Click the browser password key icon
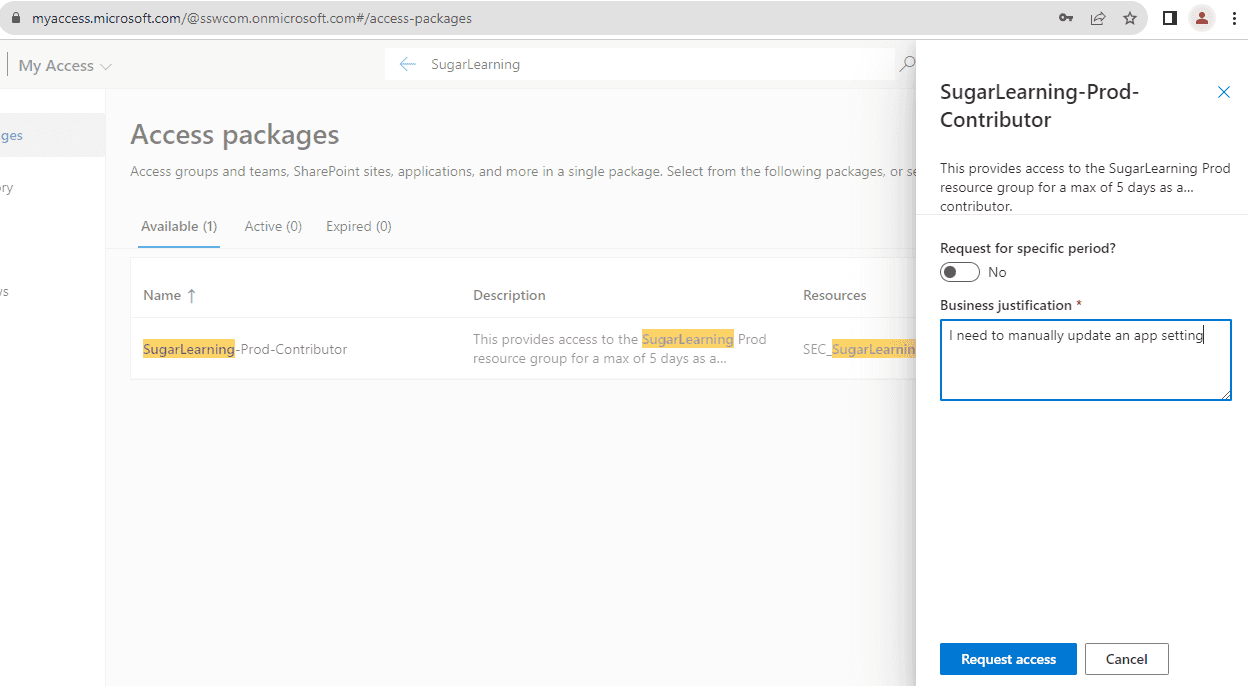Viewport: 1248px width, 686px height. (x=1066, y=18)
